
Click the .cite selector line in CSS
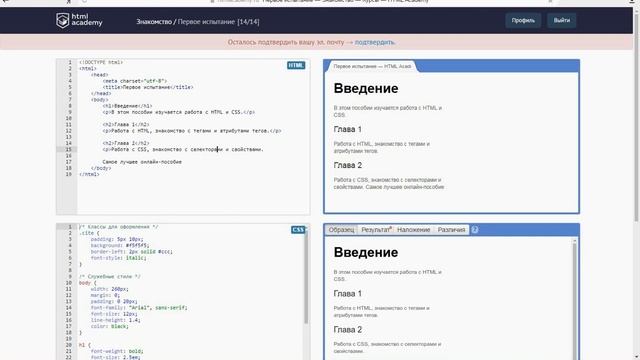pyautogui.click(x=89, y=233)
